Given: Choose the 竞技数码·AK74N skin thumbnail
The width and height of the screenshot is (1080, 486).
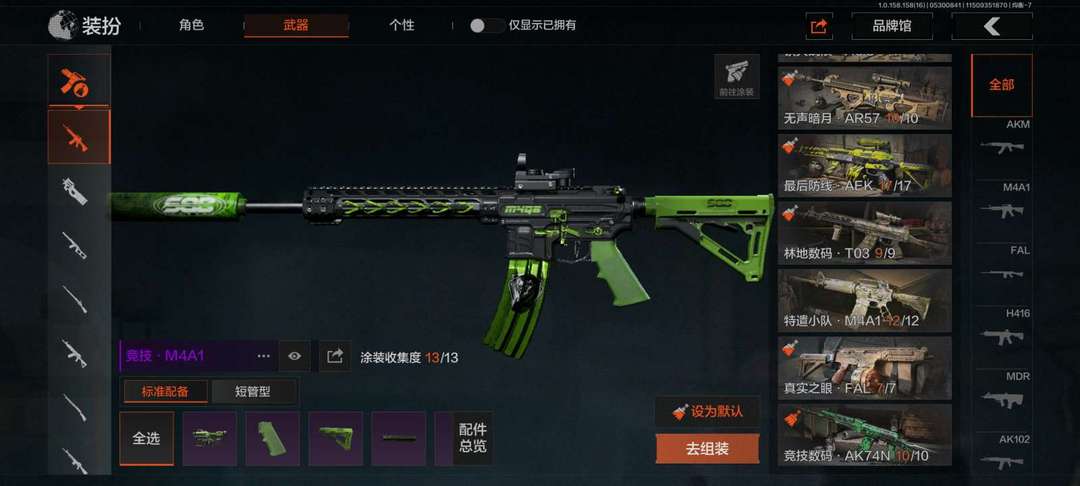Looking at the screenshot, I should coord(864,435).
